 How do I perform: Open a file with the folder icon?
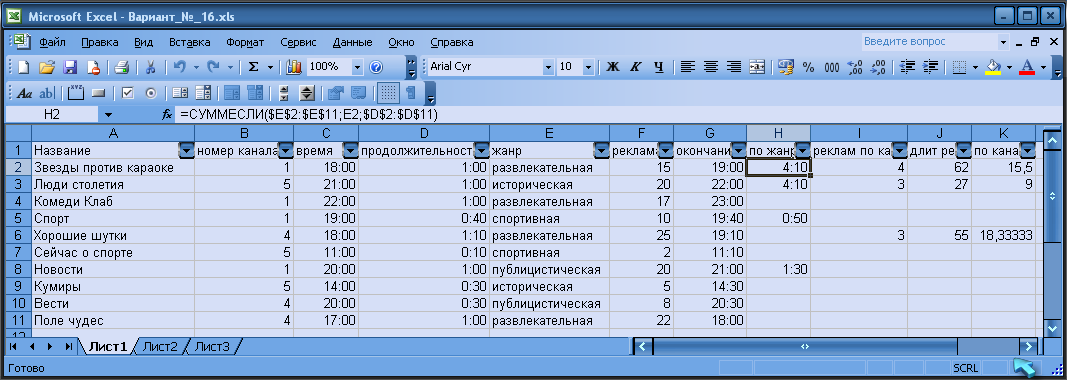[x=46, y=67]
